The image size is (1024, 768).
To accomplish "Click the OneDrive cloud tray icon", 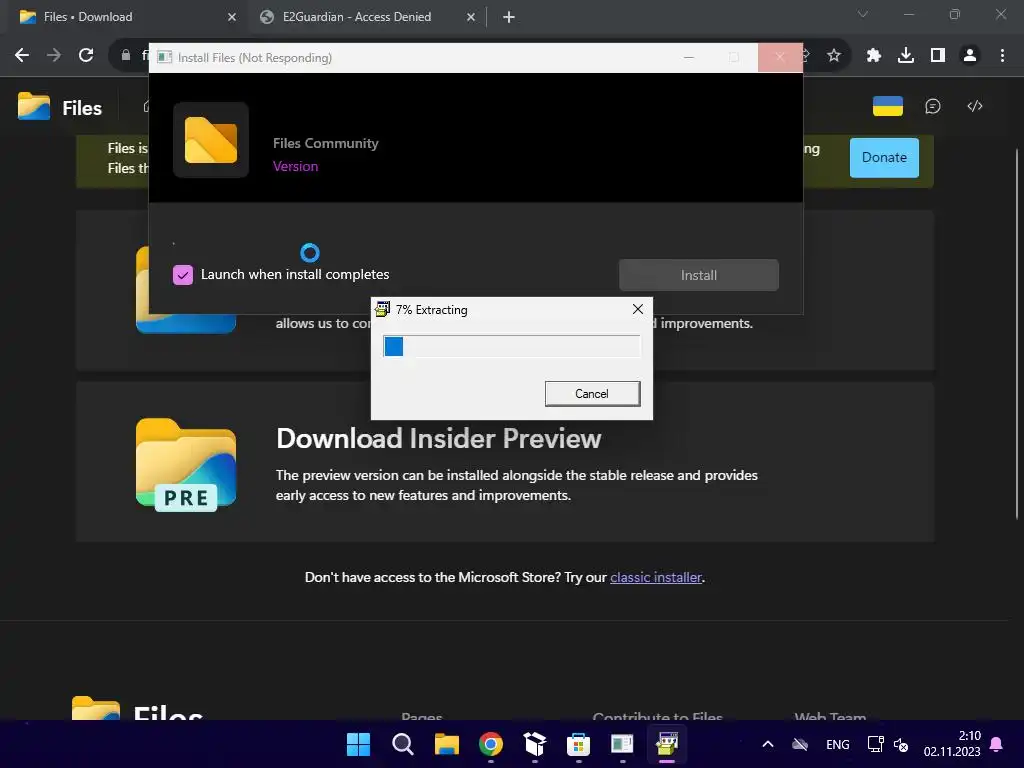I will pos(800,744).
